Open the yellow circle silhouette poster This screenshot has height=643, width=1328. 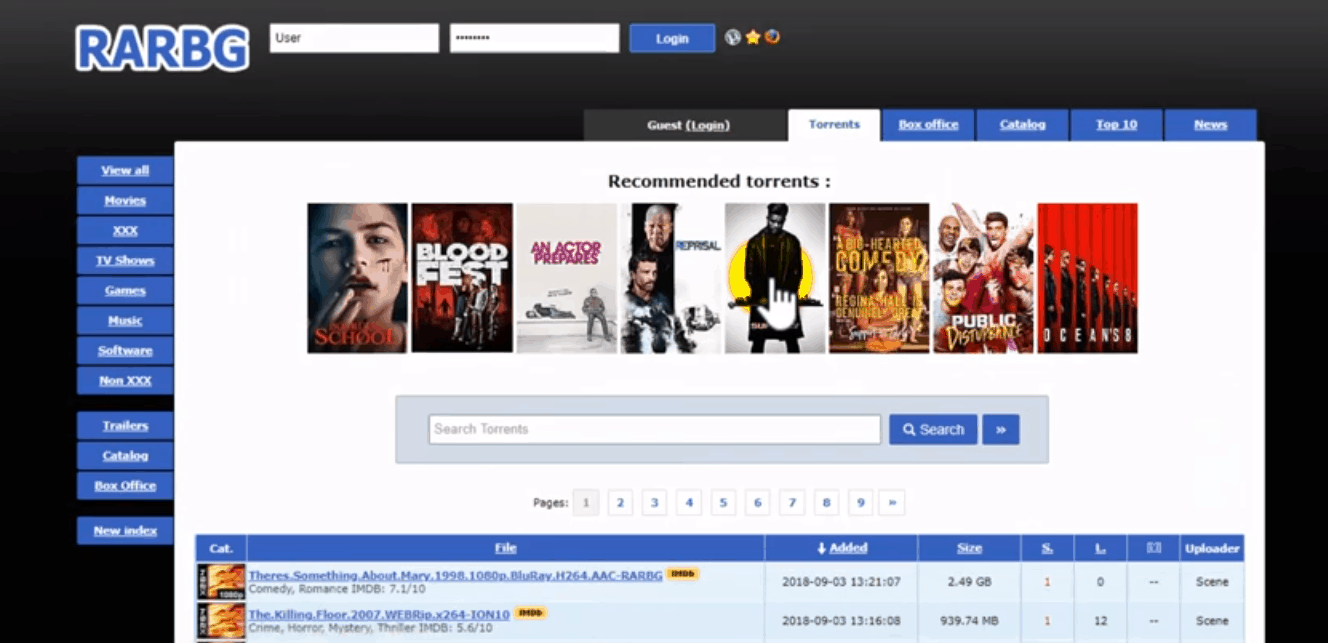click(775, 278)
